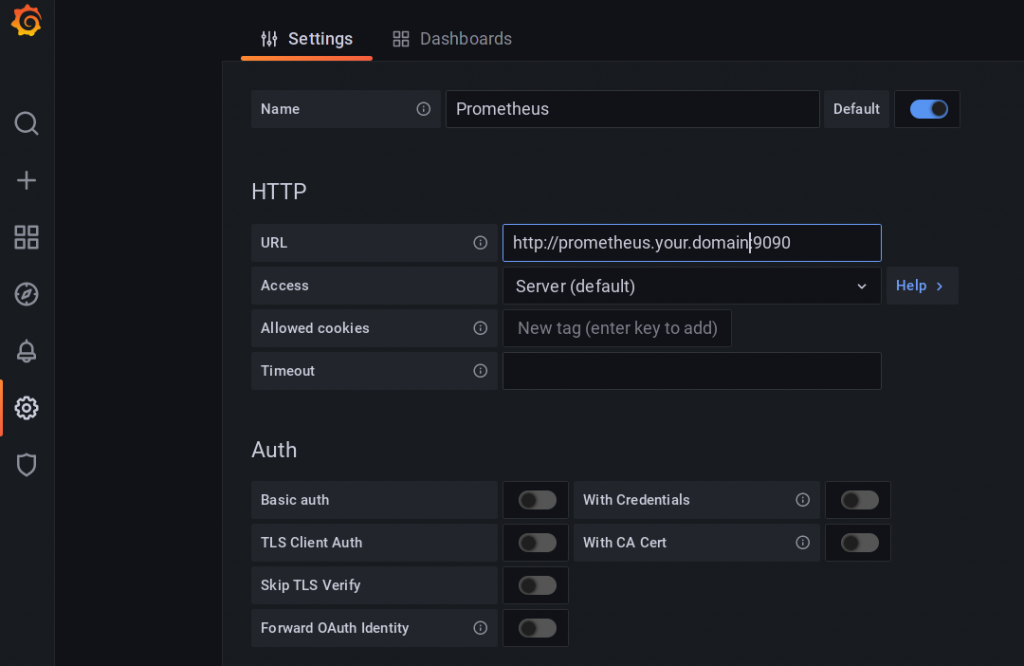Screen dimensions: 1024x666
Task: Click the info icon beside Forward OAuth Identity
Action: pyautogui.click(x=481, y=628)
